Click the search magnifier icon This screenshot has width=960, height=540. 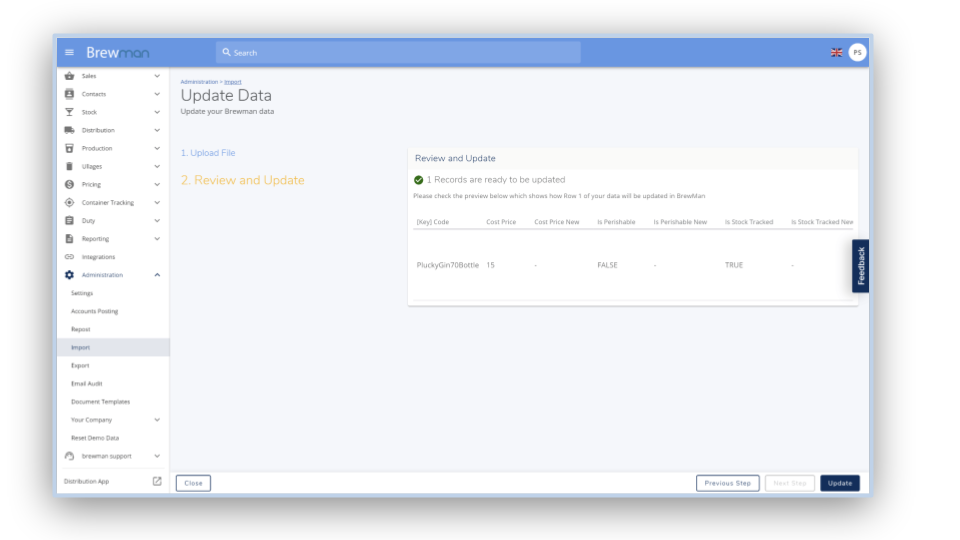[x=227, y=53]
